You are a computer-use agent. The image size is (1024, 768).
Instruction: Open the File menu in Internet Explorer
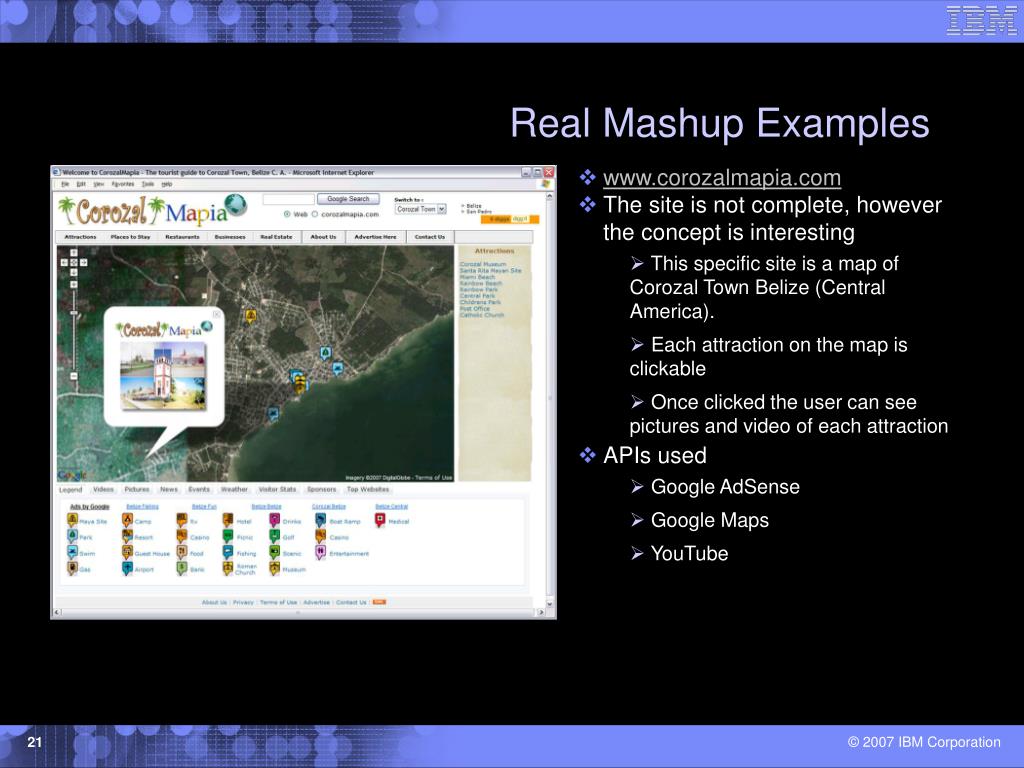pos(65,184)
